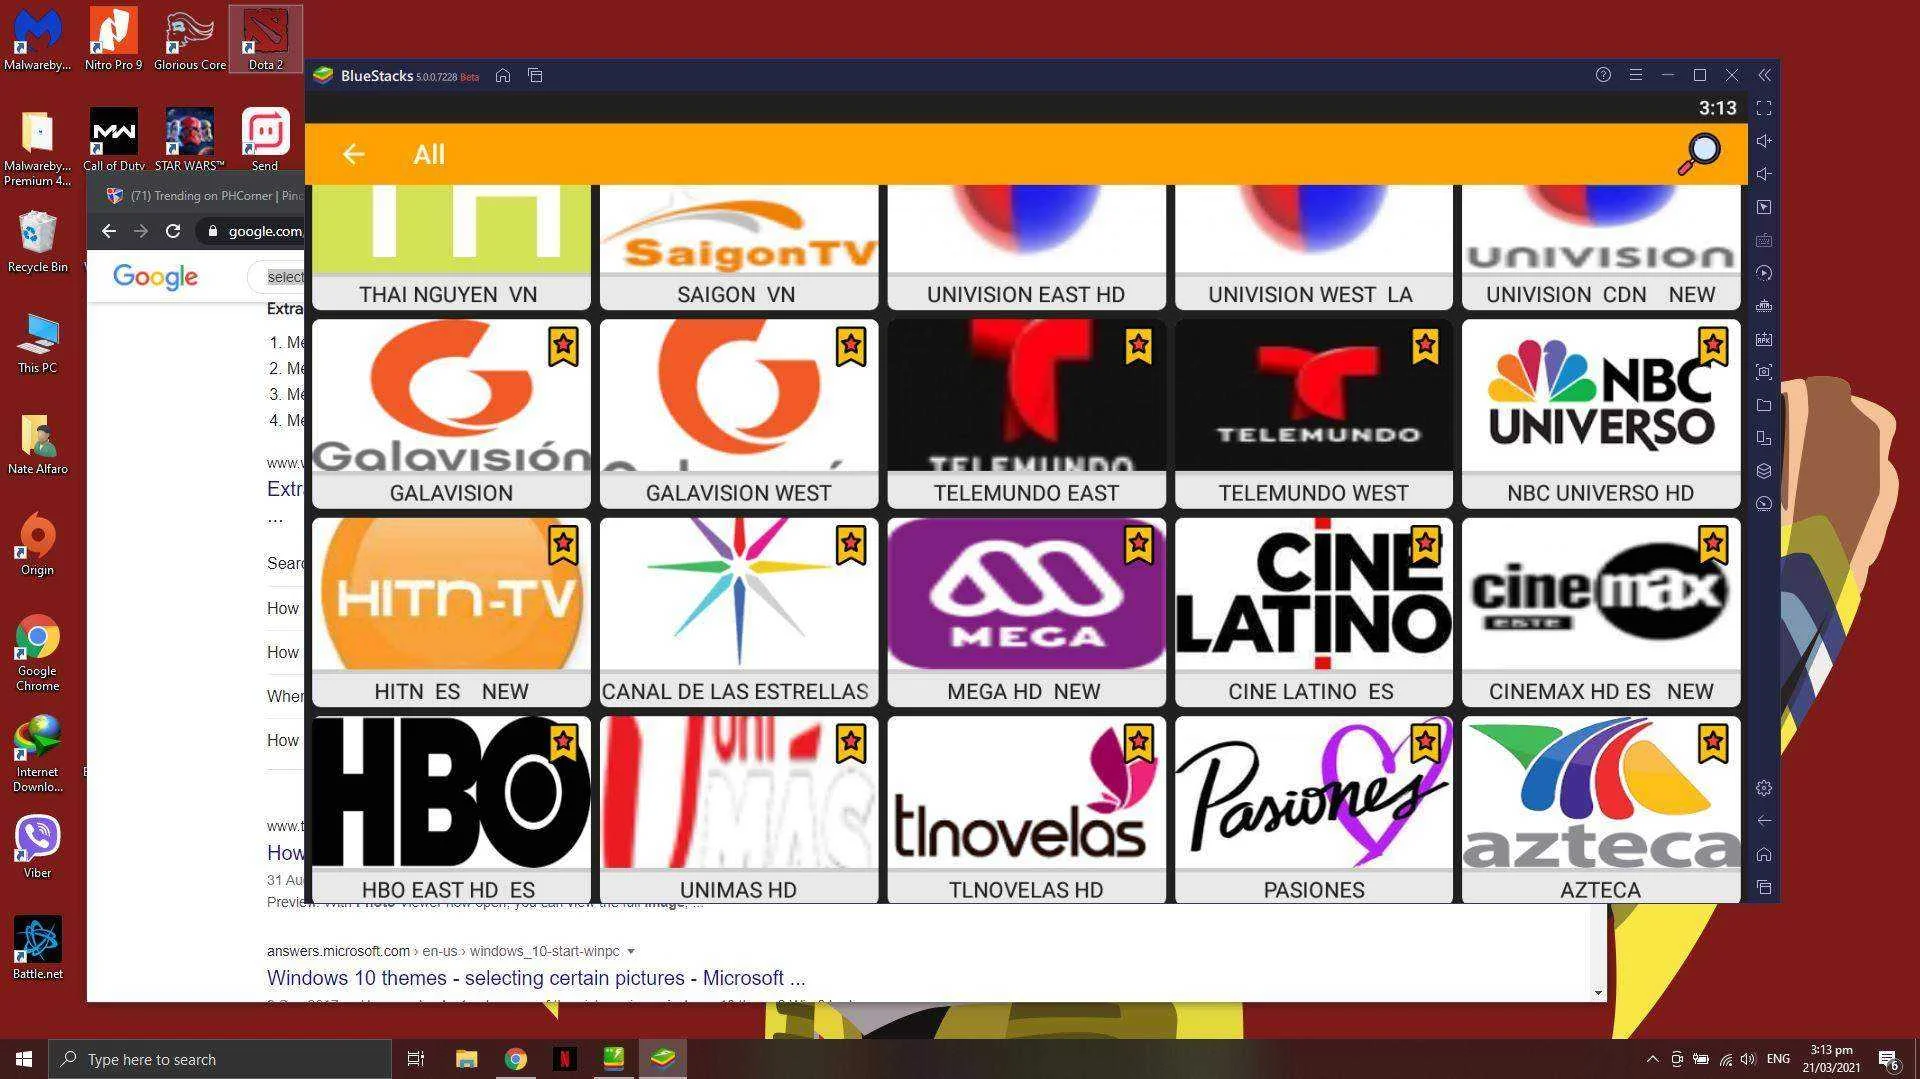Toggle BlueStacks fullscreen icon
1920x1079 pixels.
pos(1764,108)
